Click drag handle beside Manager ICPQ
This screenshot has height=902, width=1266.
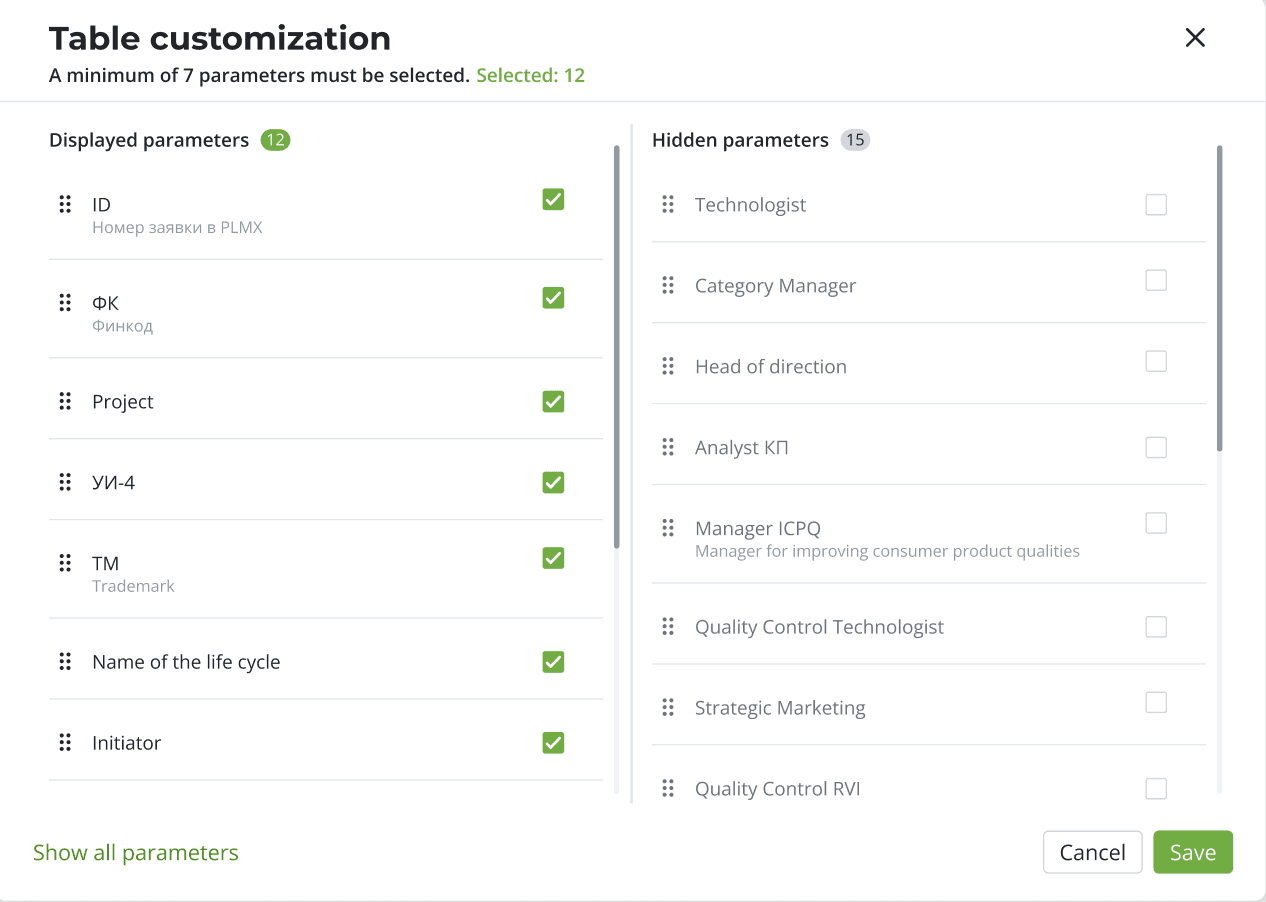click(668, 528)
